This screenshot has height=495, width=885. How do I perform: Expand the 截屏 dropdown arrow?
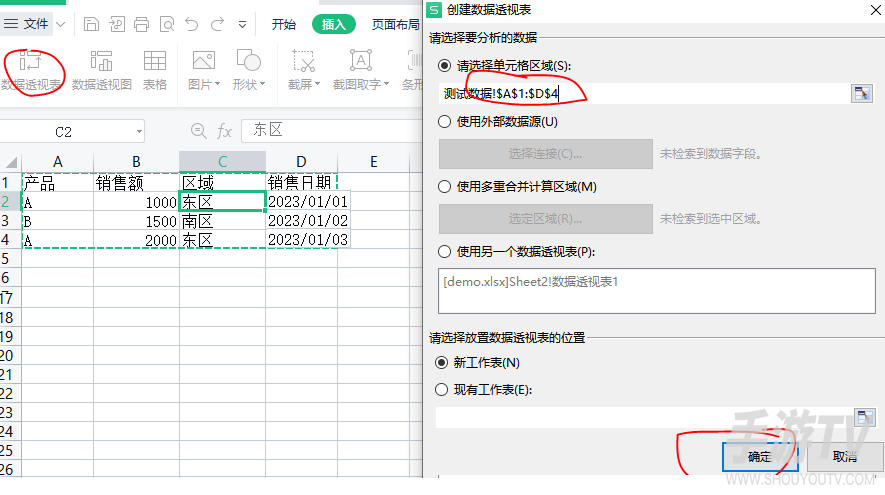click(x=317, y=84)
